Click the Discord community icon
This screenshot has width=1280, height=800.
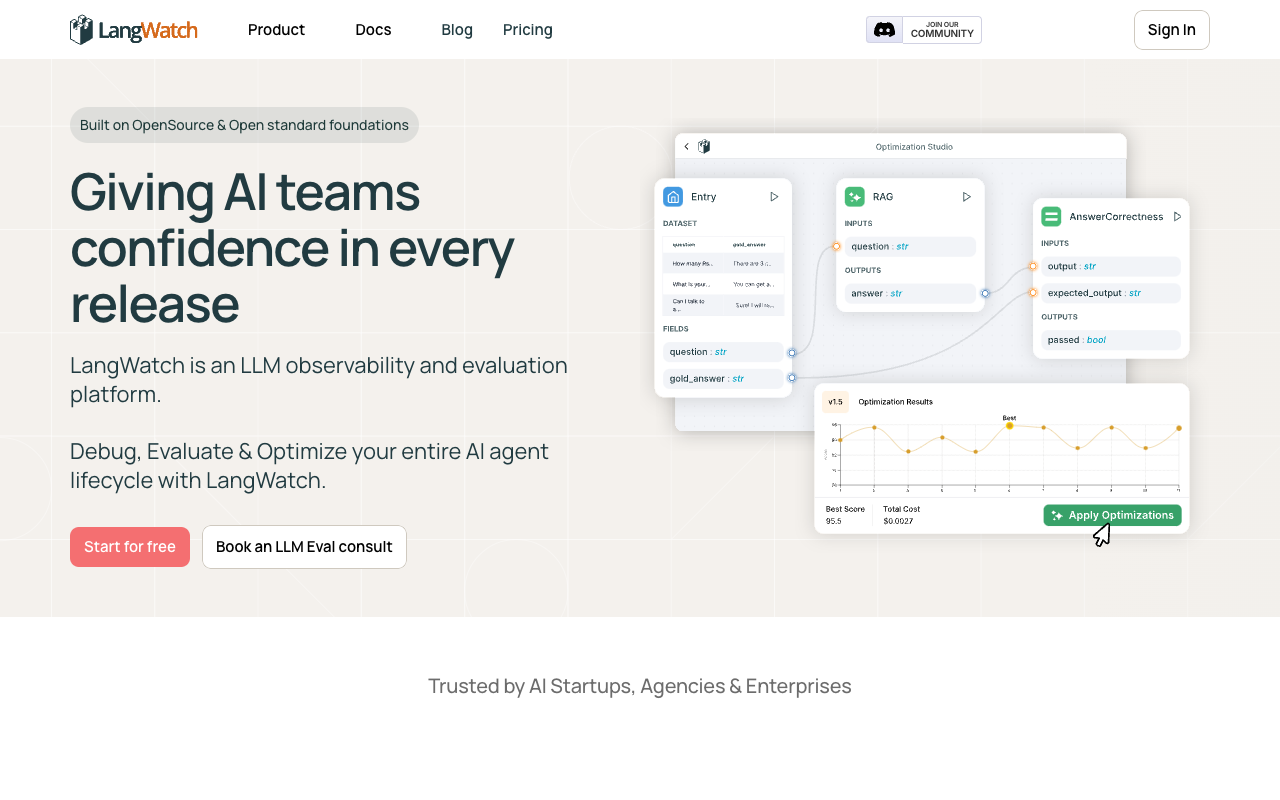tap(884, 30)
